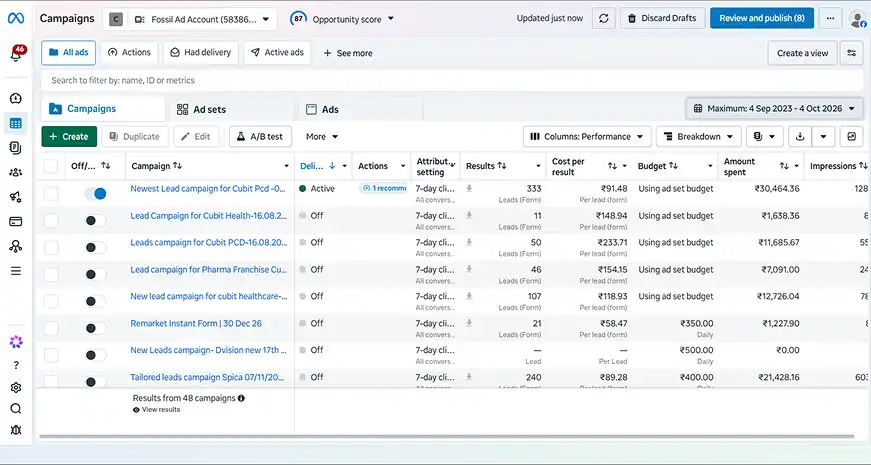Image resolution: width=871 pixels, height=465 pixels.
Task: Open the profile avatar at top right
Action: coord(858,19)
